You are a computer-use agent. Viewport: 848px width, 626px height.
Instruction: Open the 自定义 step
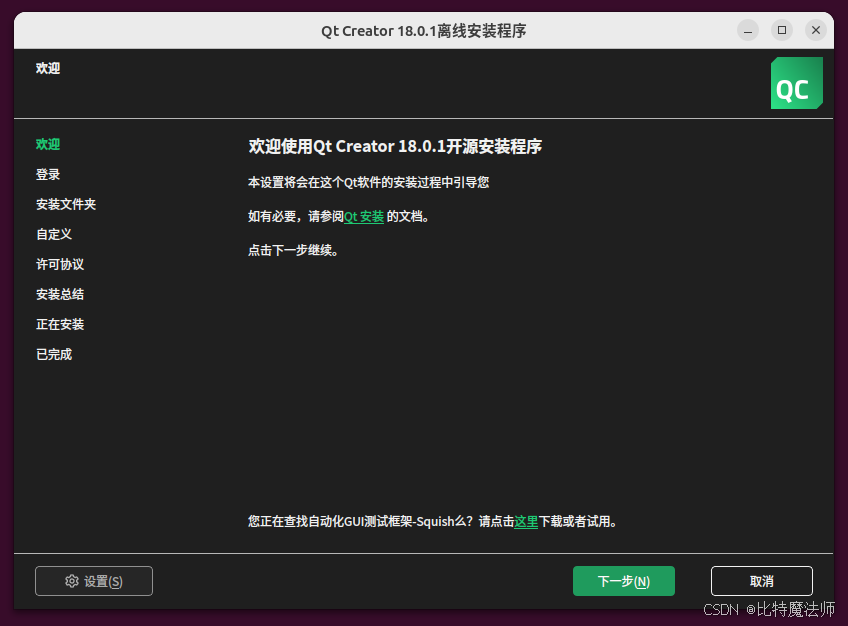54,234
